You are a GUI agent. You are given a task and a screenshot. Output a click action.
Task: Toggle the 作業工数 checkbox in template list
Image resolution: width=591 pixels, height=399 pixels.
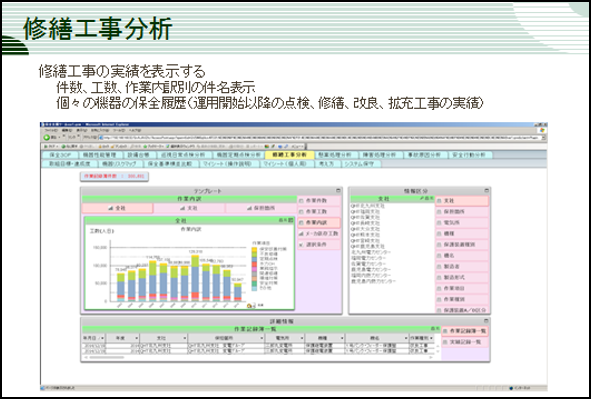(301, 212)
